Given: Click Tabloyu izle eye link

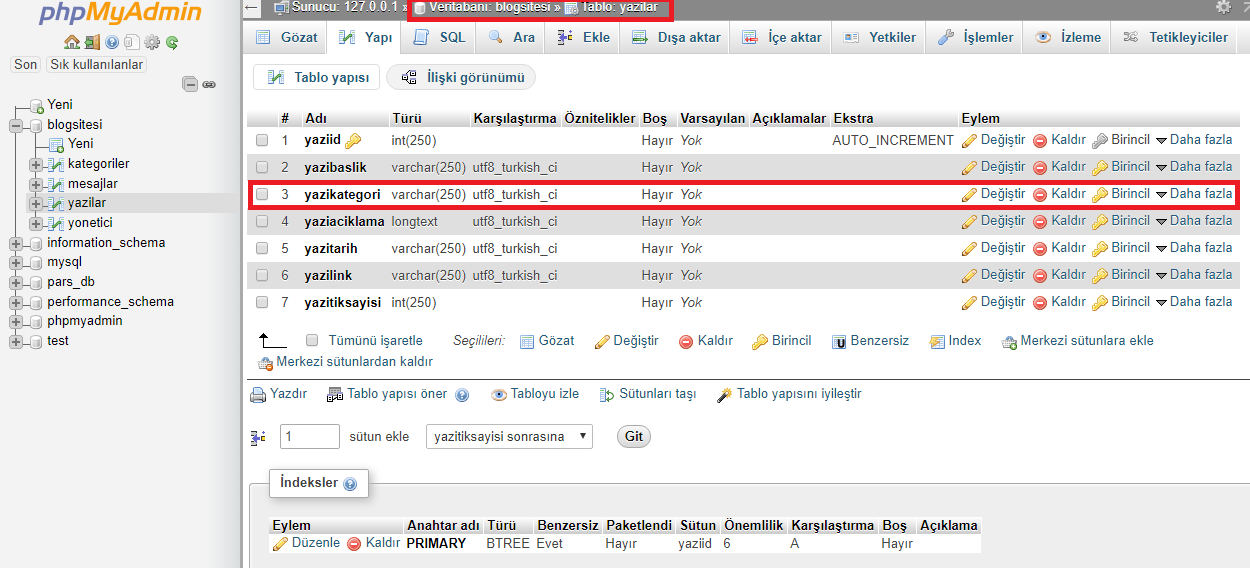Looking at the screenshot, I should 535,394.
